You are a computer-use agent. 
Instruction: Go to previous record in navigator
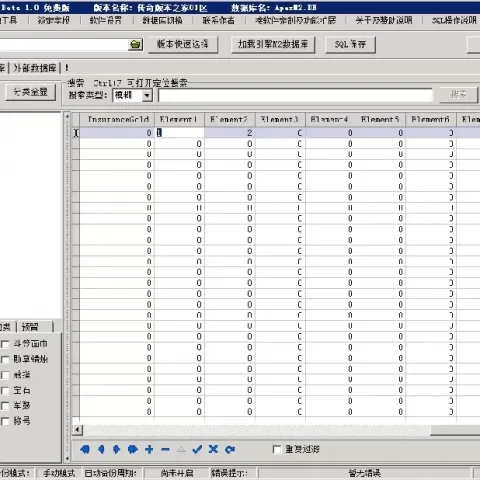(101, 449)
